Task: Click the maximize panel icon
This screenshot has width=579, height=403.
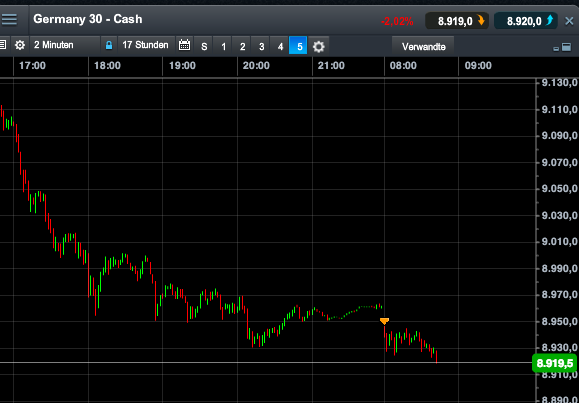Action: [566, 47]
